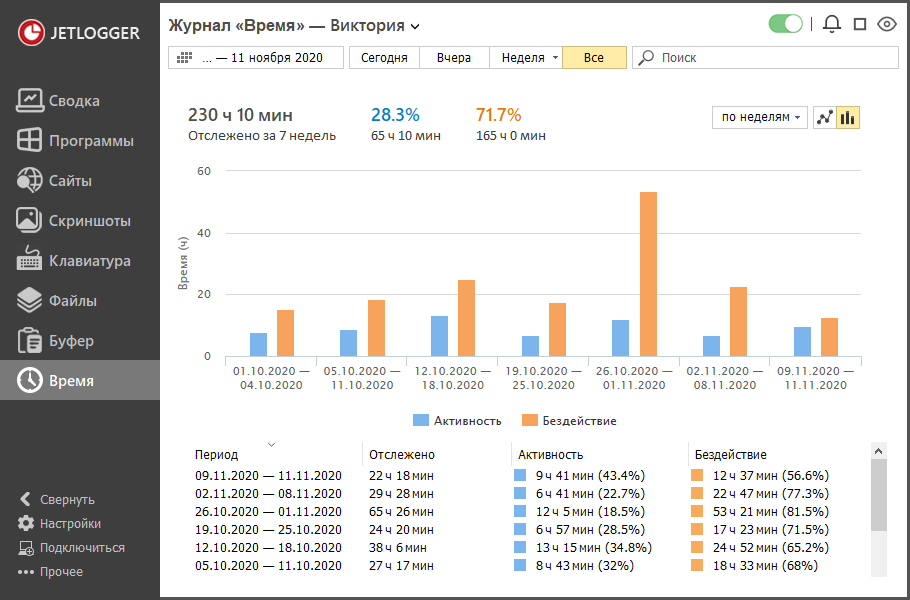Click the calendar grid icon in date field
This screenshot has height=600, width=910.
[x=184, y=58]
